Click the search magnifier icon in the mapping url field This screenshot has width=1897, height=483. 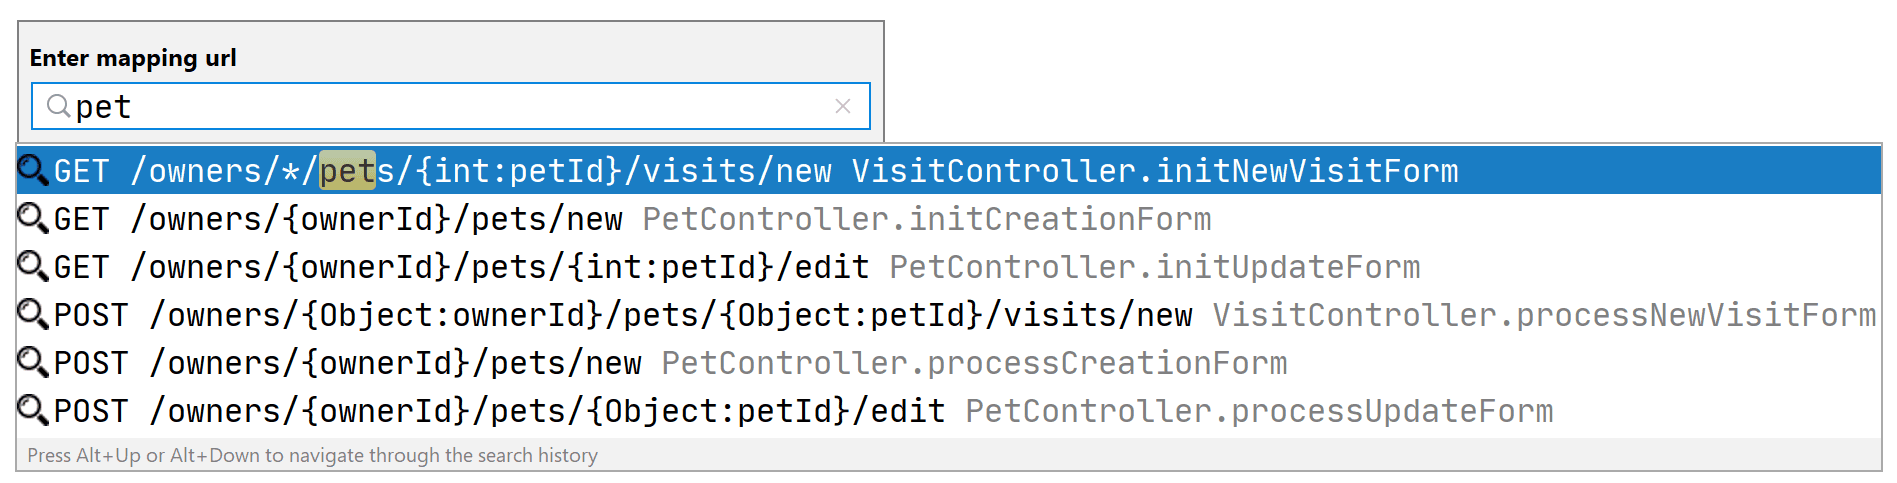click(x=59, y=106)
